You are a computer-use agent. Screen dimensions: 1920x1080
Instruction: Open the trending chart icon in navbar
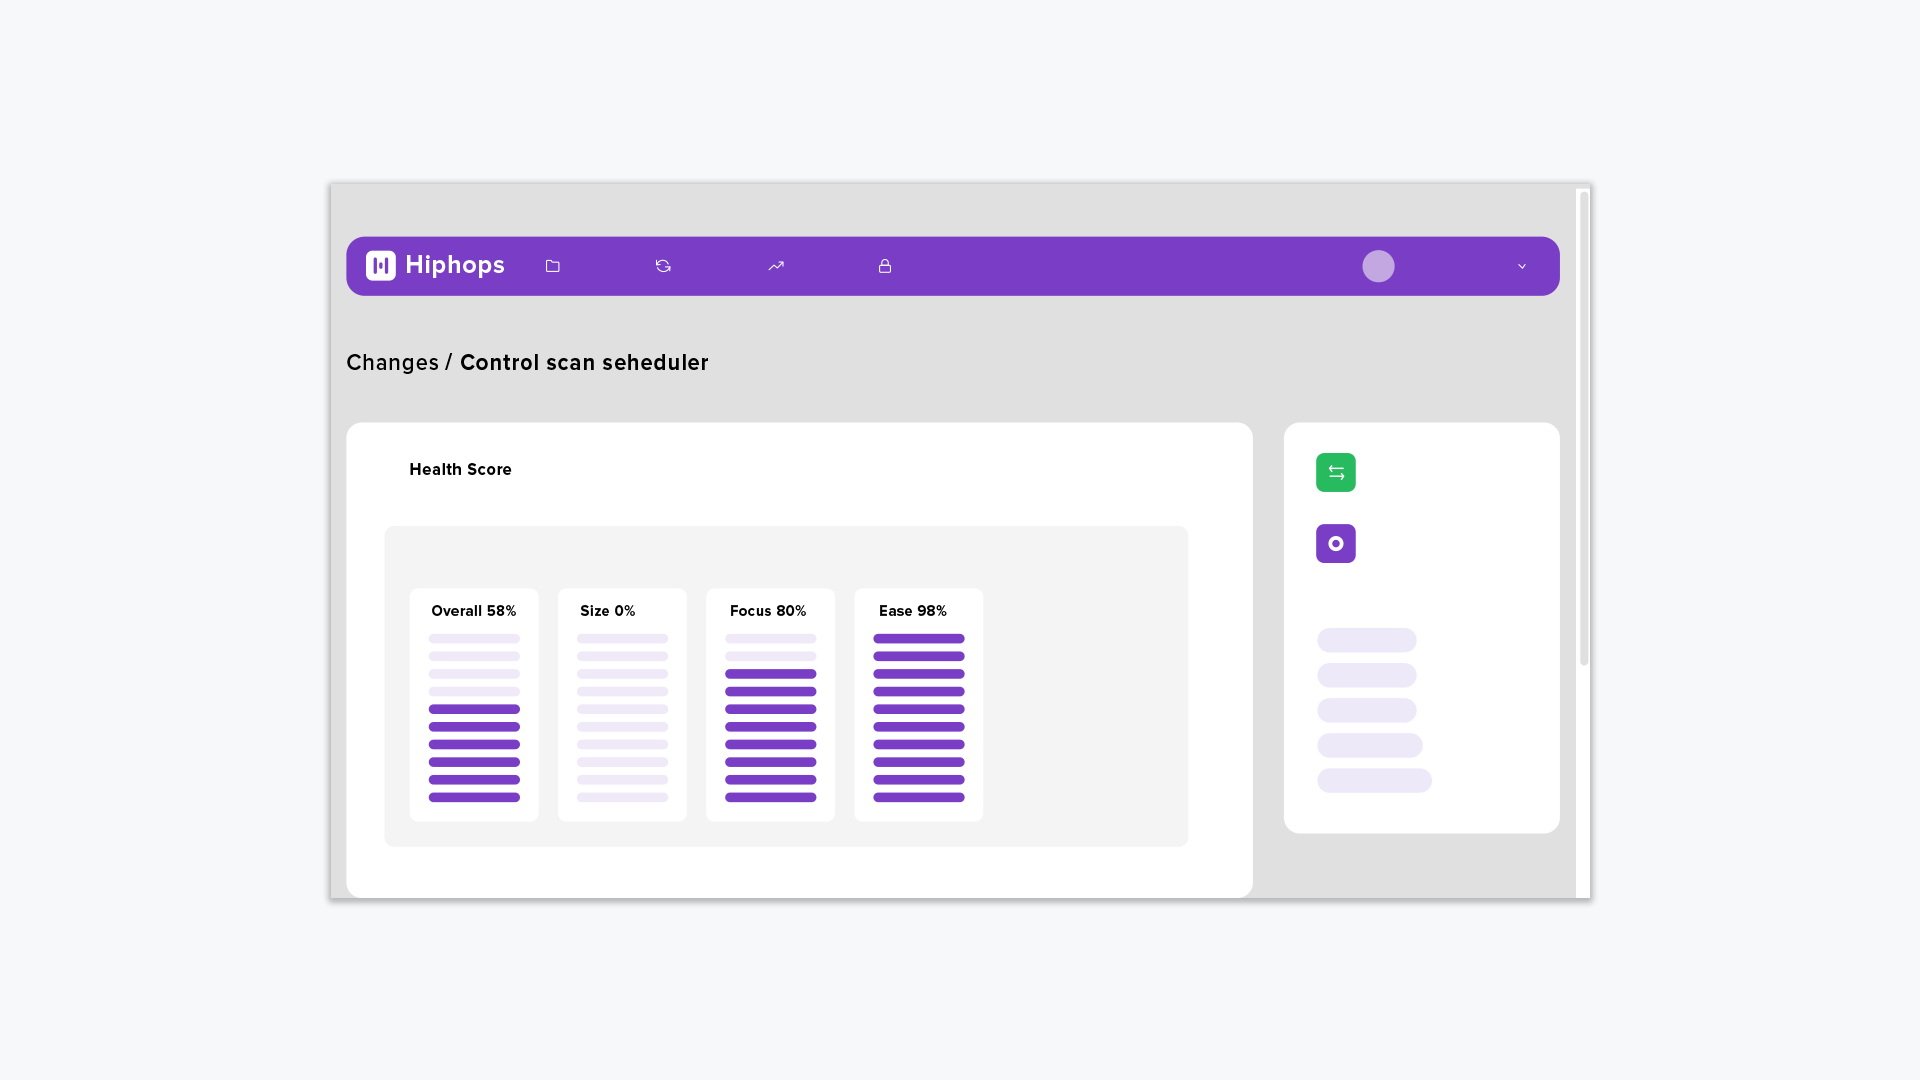click(x=776, y=266)
